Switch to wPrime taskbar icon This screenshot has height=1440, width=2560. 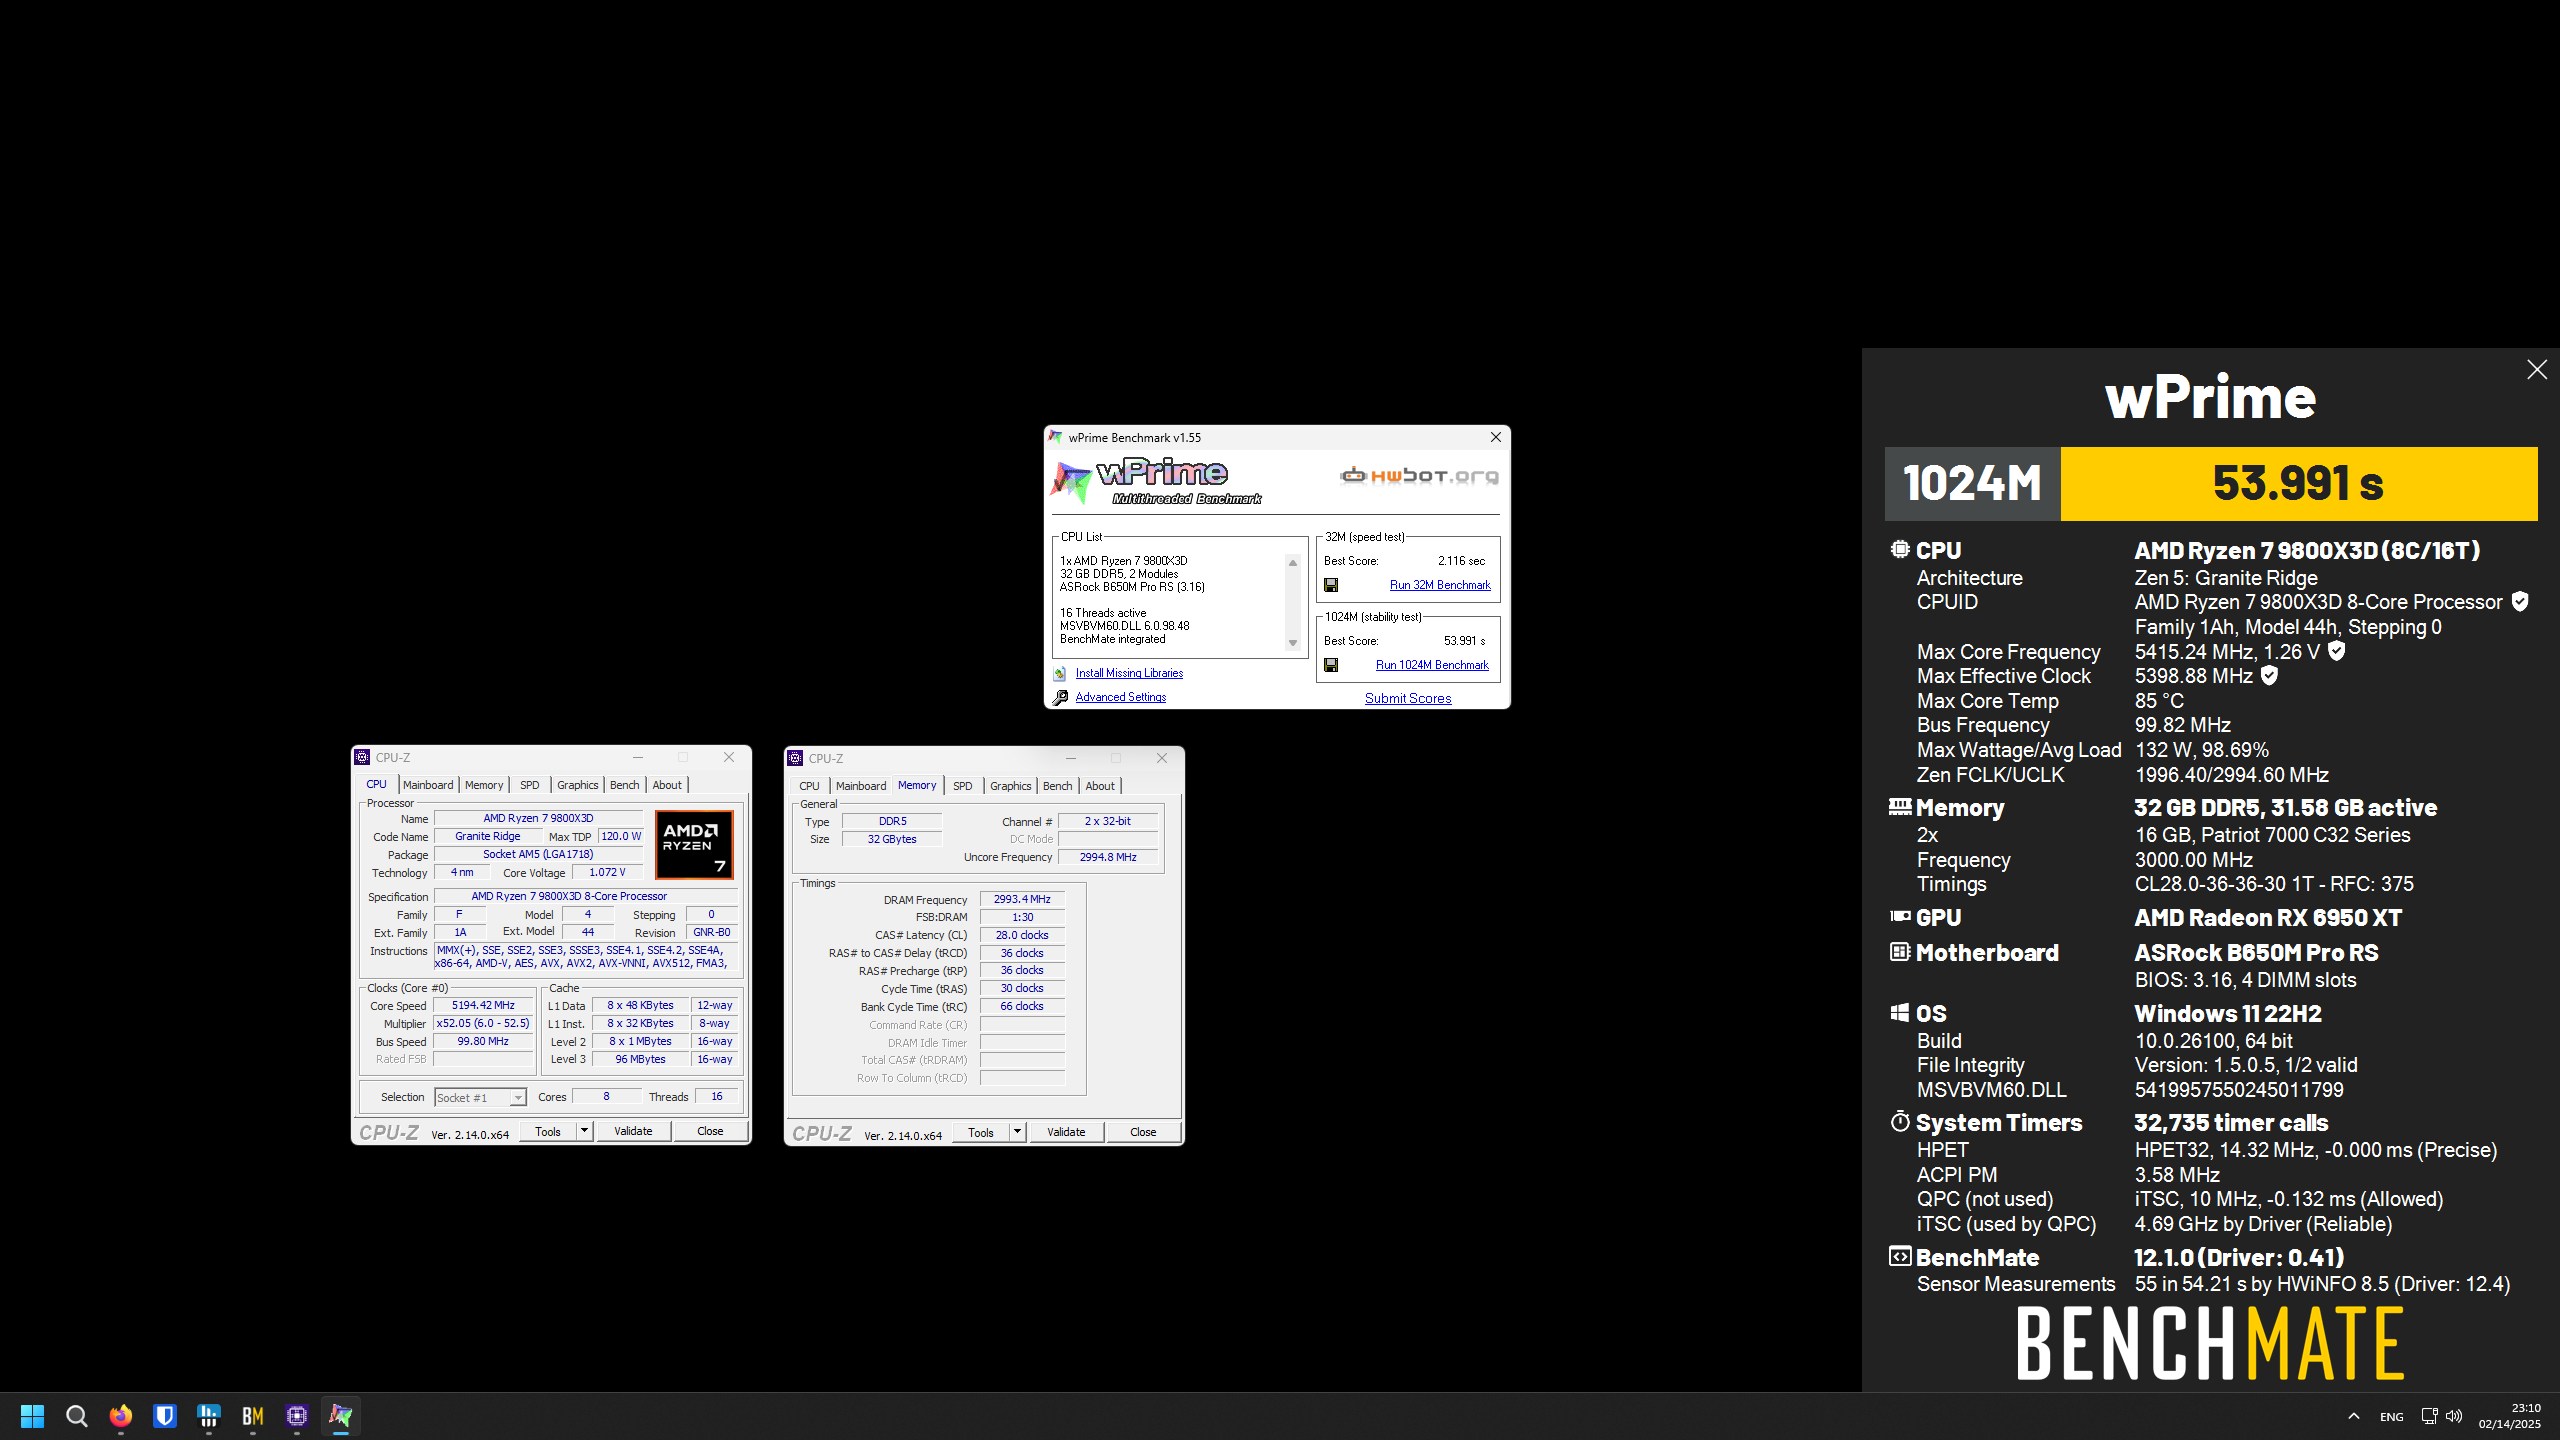pyautogui.click(x=340, y=1416)
